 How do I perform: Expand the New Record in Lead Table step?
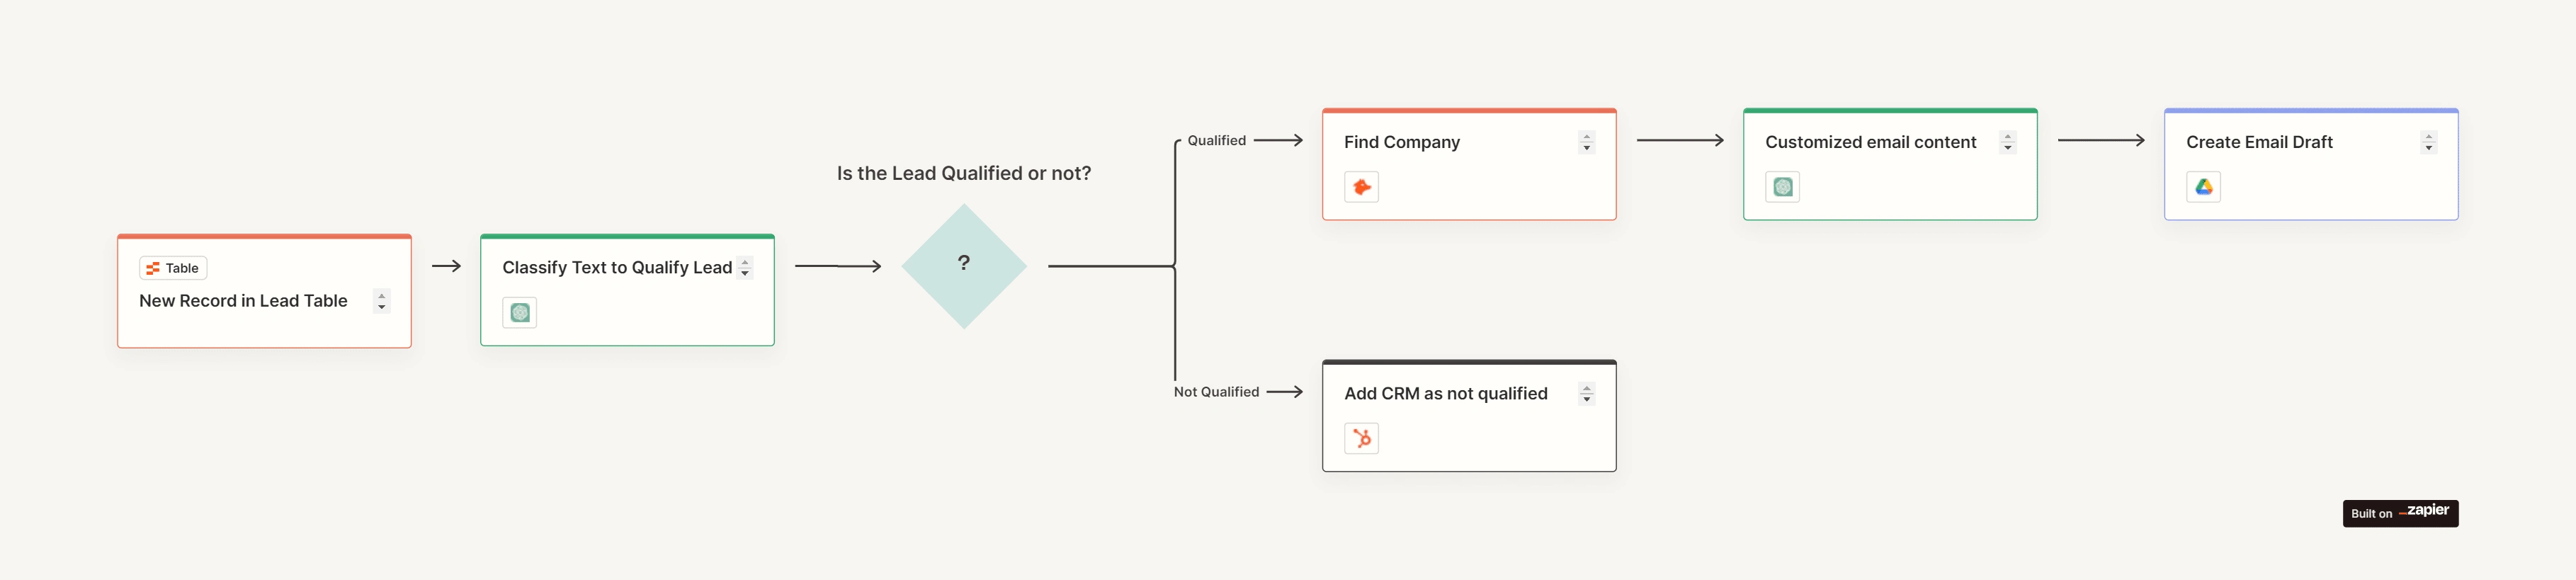click(x=381, y=301)
